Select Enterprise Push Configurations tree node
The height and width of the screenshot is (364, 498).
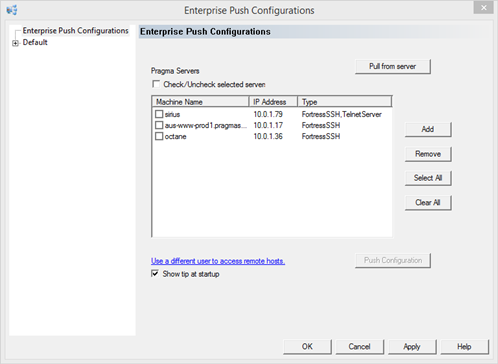pyautogui.click(x=75, y=31)
